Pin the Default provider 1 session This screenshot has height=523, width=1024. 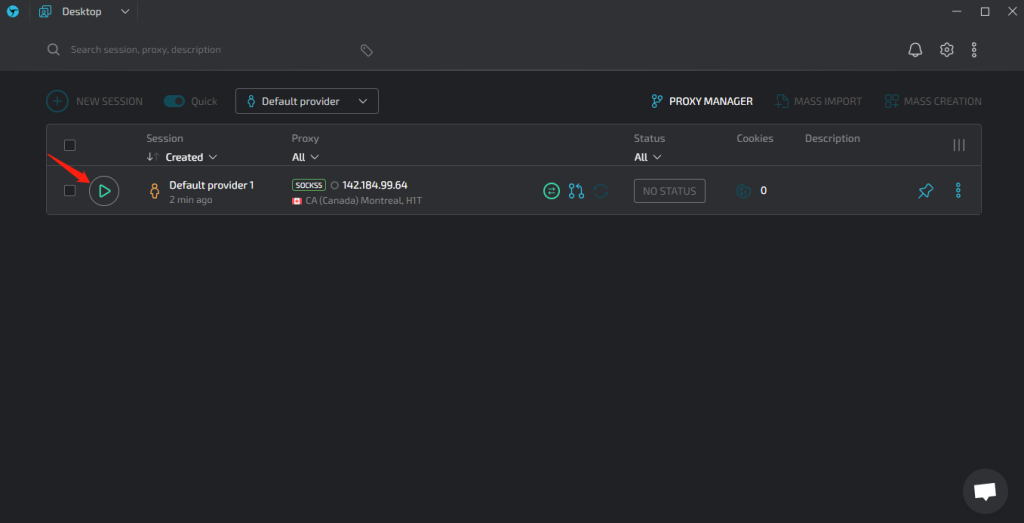click(x=925, y=190)
